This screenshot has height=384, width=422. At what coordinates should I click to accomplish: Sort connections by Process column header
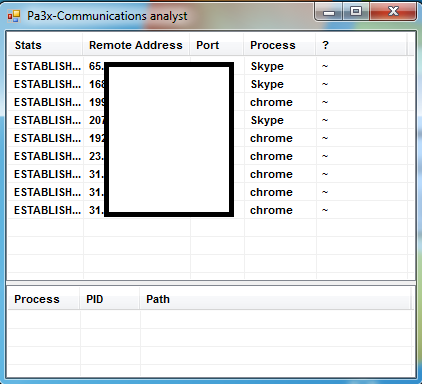click(280, 45)
